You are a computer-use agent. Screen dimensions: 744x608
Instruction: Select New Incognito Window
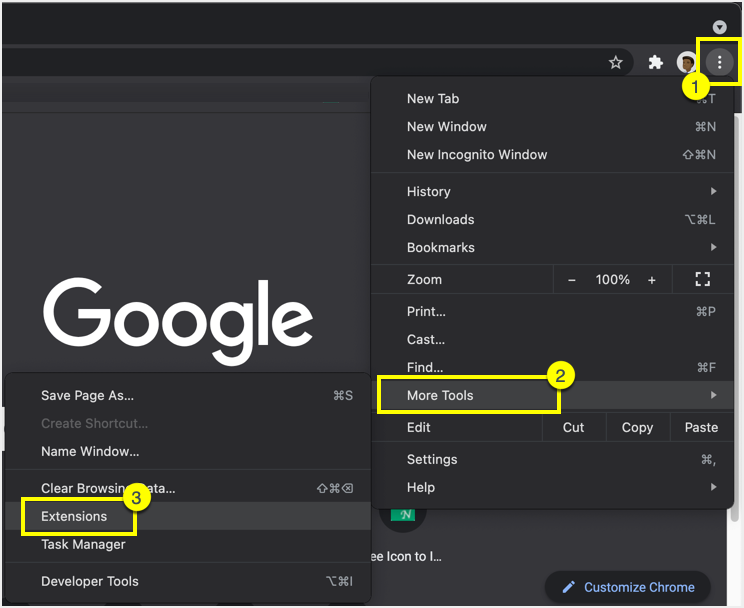pyautogui.click(x=477, y=155)
